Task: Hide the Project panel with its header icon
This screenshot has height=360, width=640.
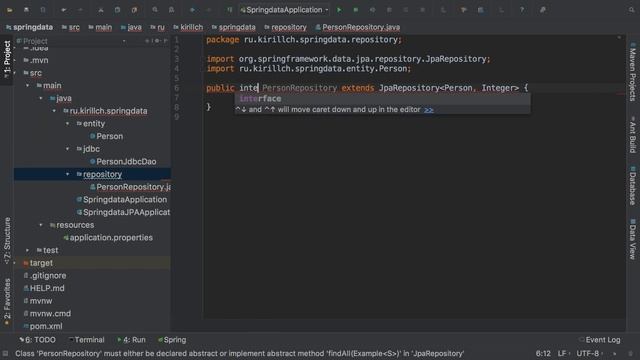Action: [165, 41]
